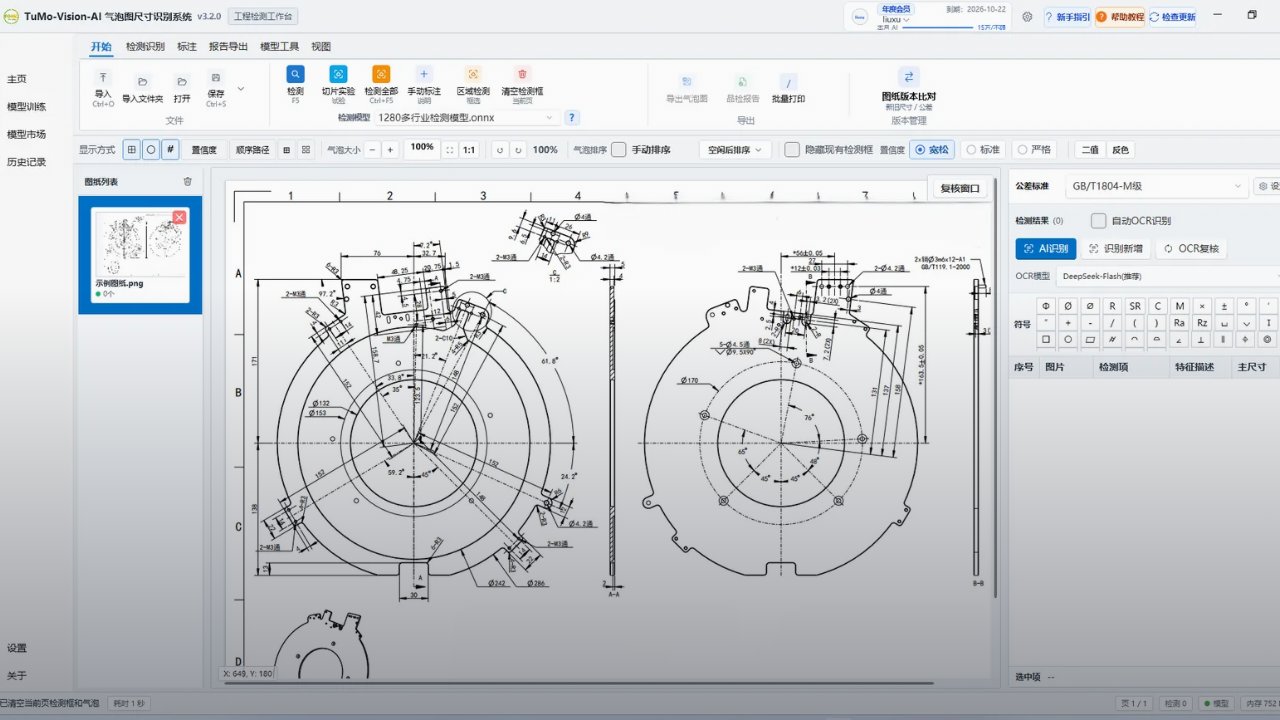
Task: Delete drawings with 图纸列表 trash icon
Action: (187, 181)
